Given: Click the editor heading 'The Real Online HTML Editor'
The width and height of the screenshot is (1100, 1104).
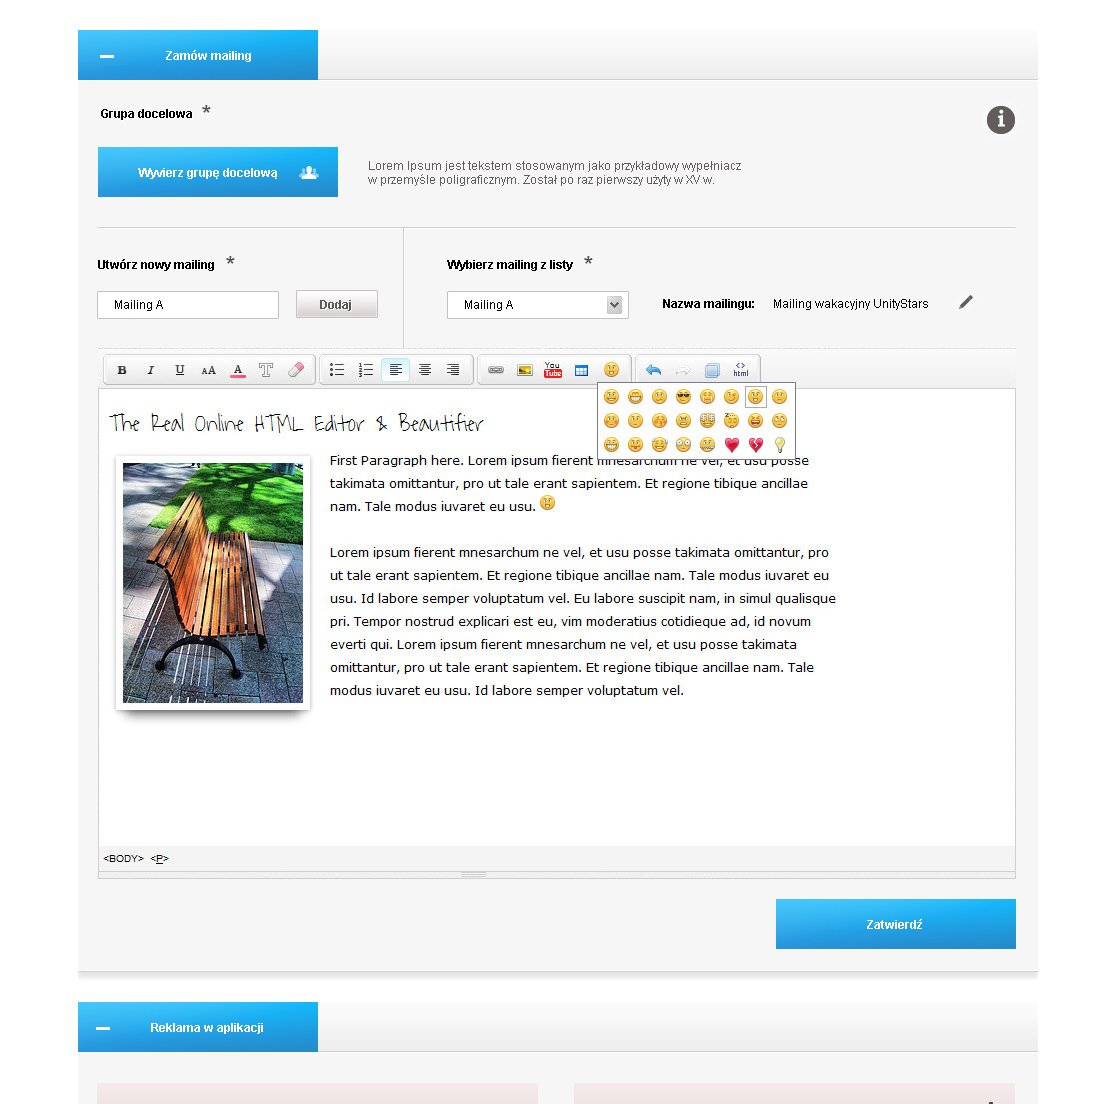Looking at the screenshot, I should click(x=296, y=422).
